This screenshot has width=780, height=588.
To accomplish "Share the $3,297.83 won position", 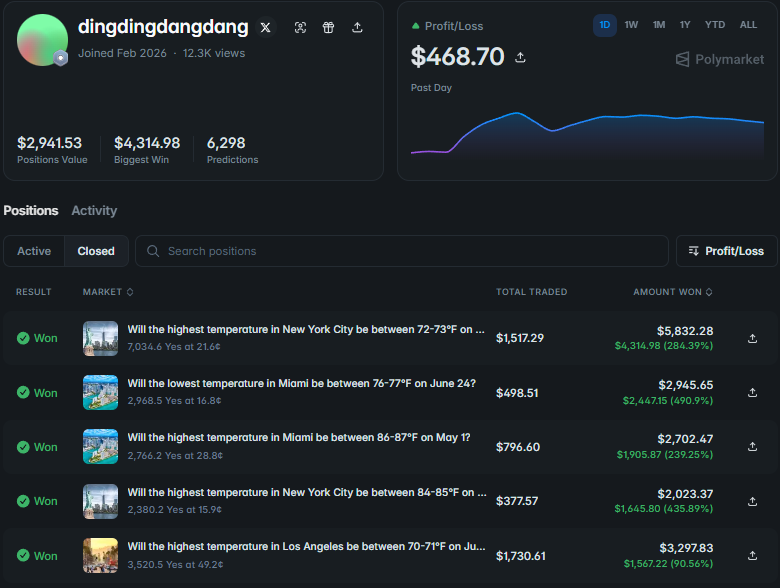I will 753,556.
